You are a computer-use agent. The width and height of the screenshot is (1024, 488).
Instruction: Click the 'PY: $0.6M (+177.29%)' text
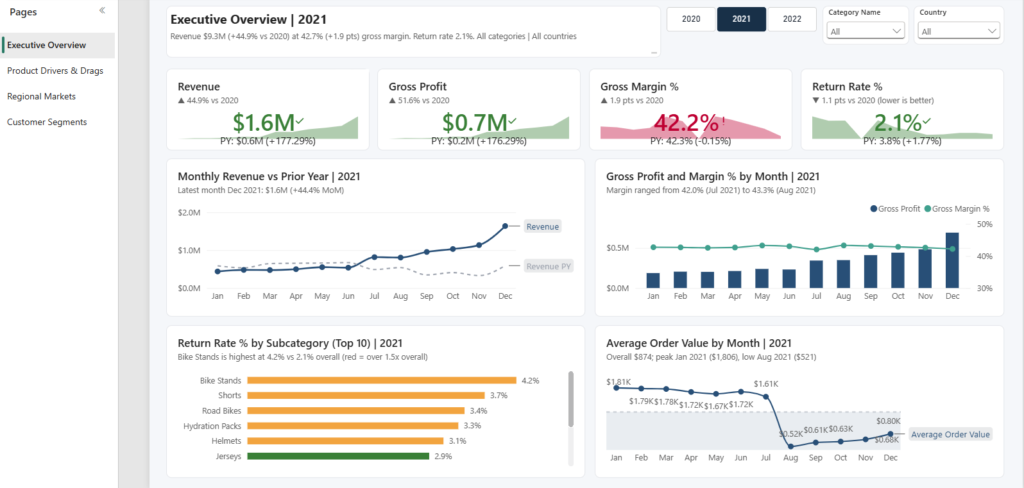[268, 140]
